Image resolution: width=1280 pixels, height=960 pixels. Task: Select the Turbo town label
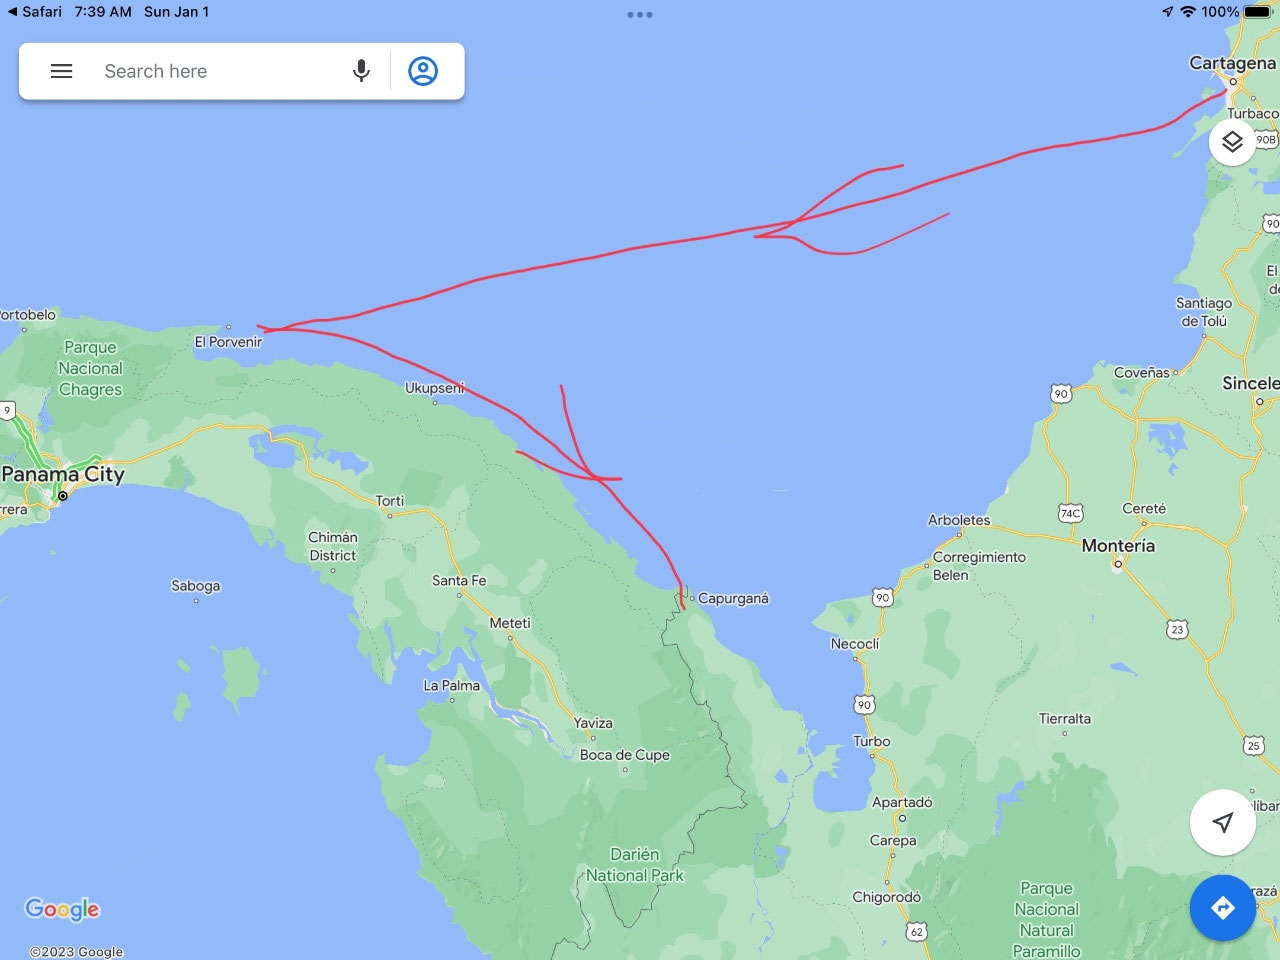click(x=871, y=741)
